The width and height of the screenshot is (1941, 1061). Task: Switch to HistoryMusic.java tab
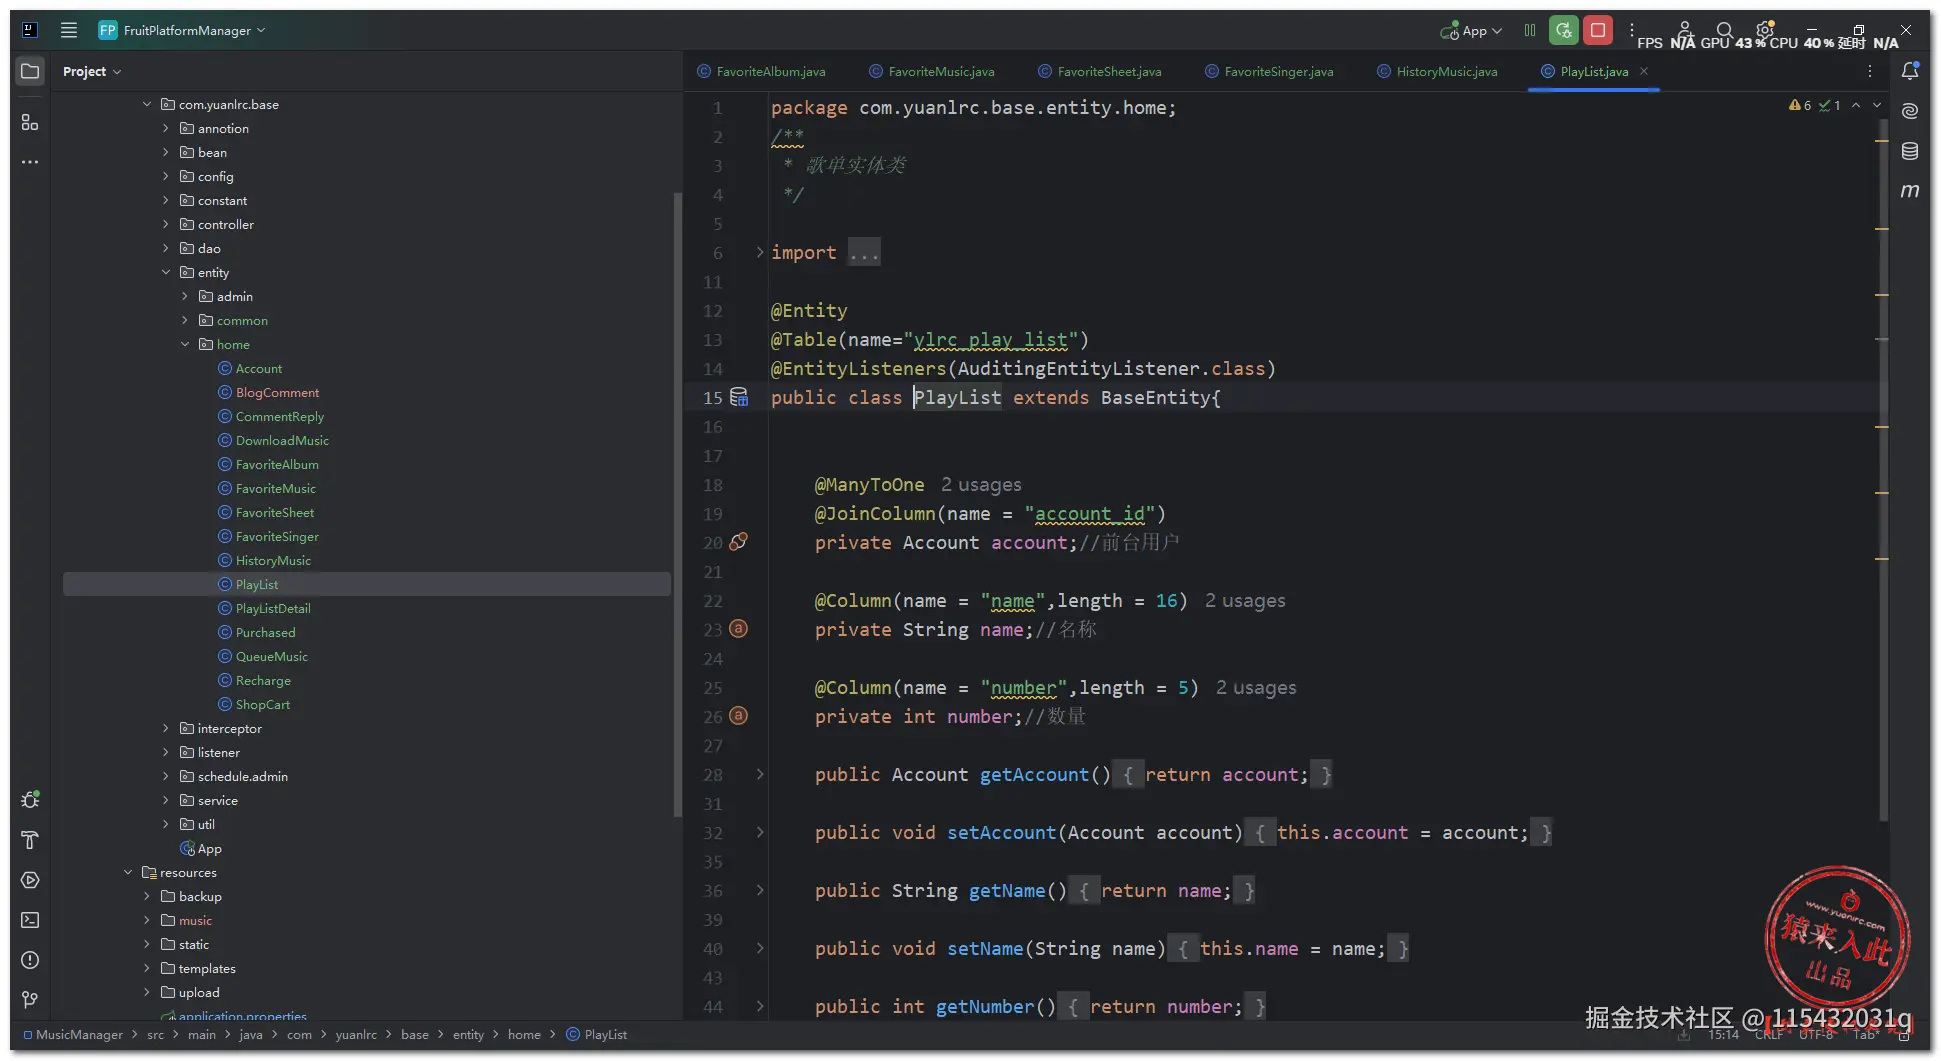pos(1437,71)
